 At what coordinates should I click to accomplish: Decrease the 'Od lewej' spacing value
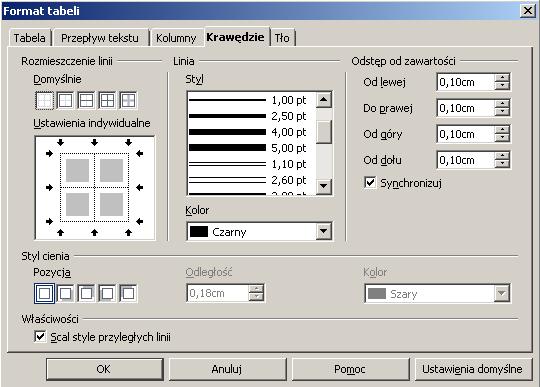click(x=502, y=86)
